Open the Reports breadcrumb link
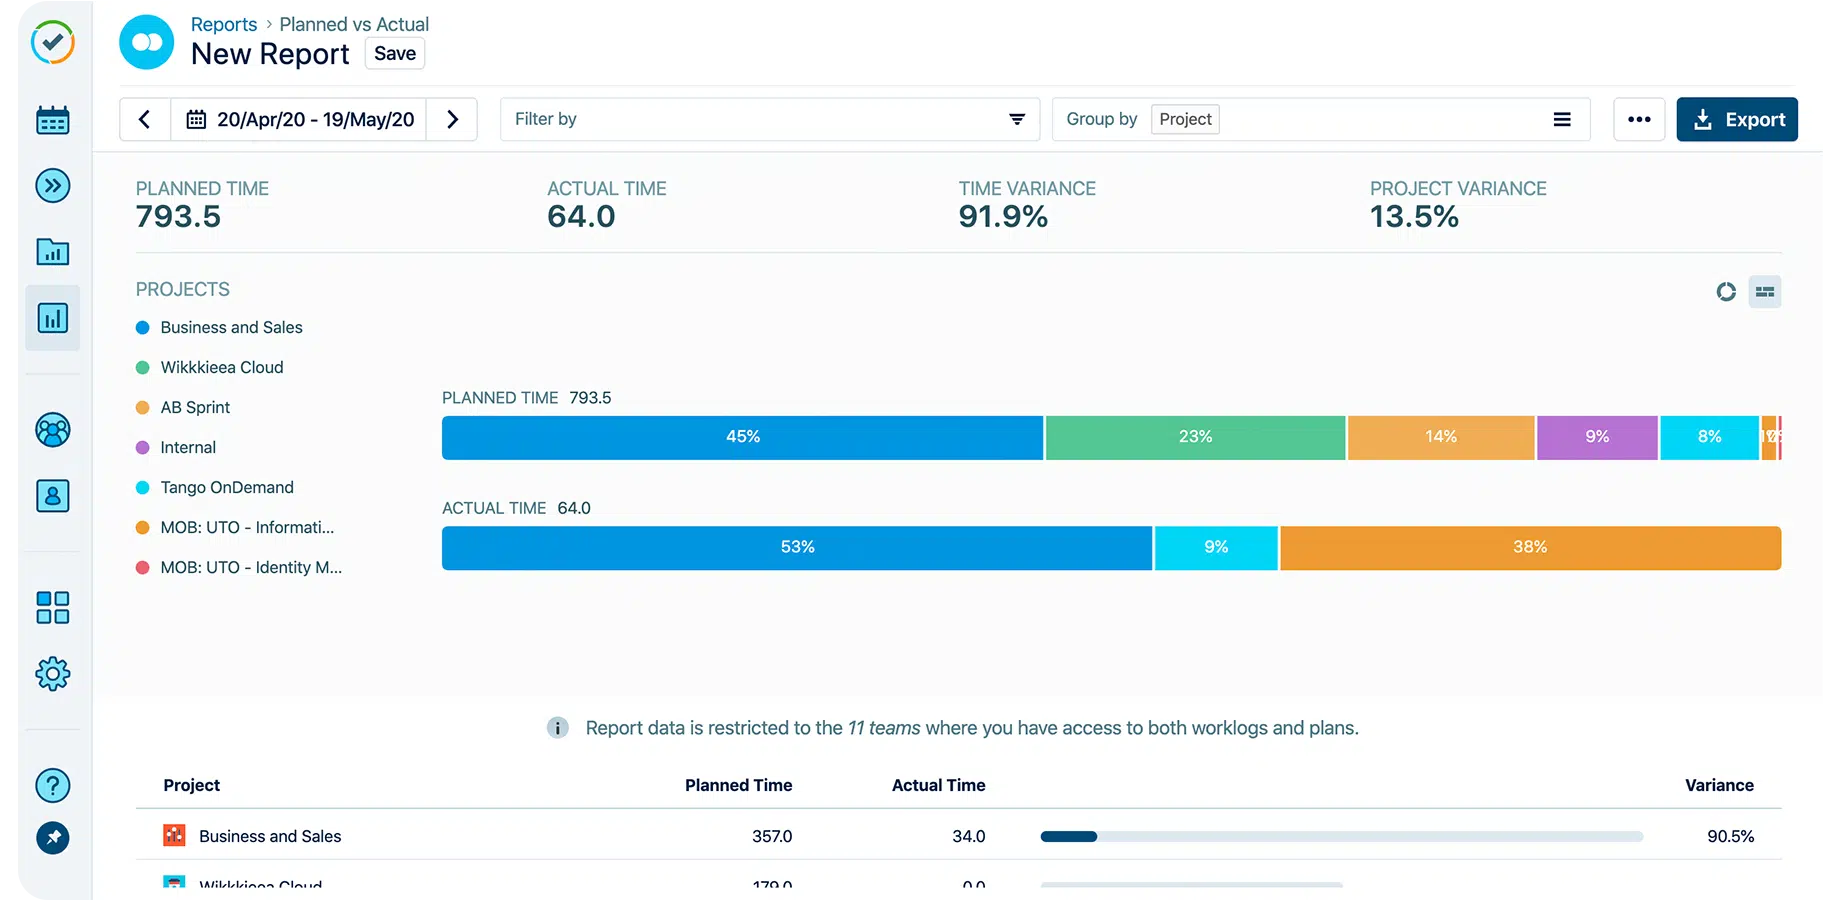 pos(223,24)
